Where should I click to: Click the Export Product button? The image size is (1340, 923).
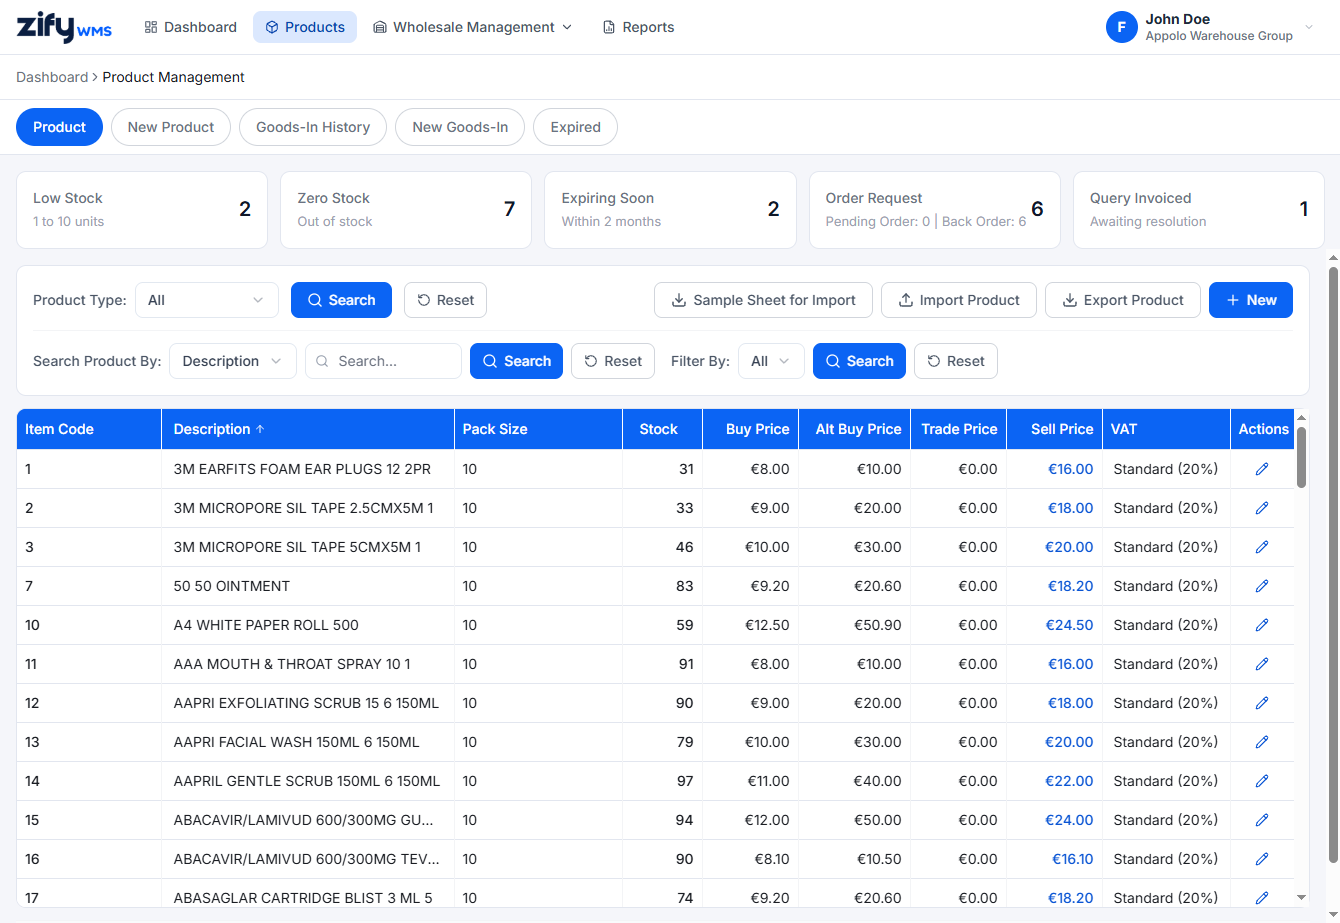pos(1122,300)
